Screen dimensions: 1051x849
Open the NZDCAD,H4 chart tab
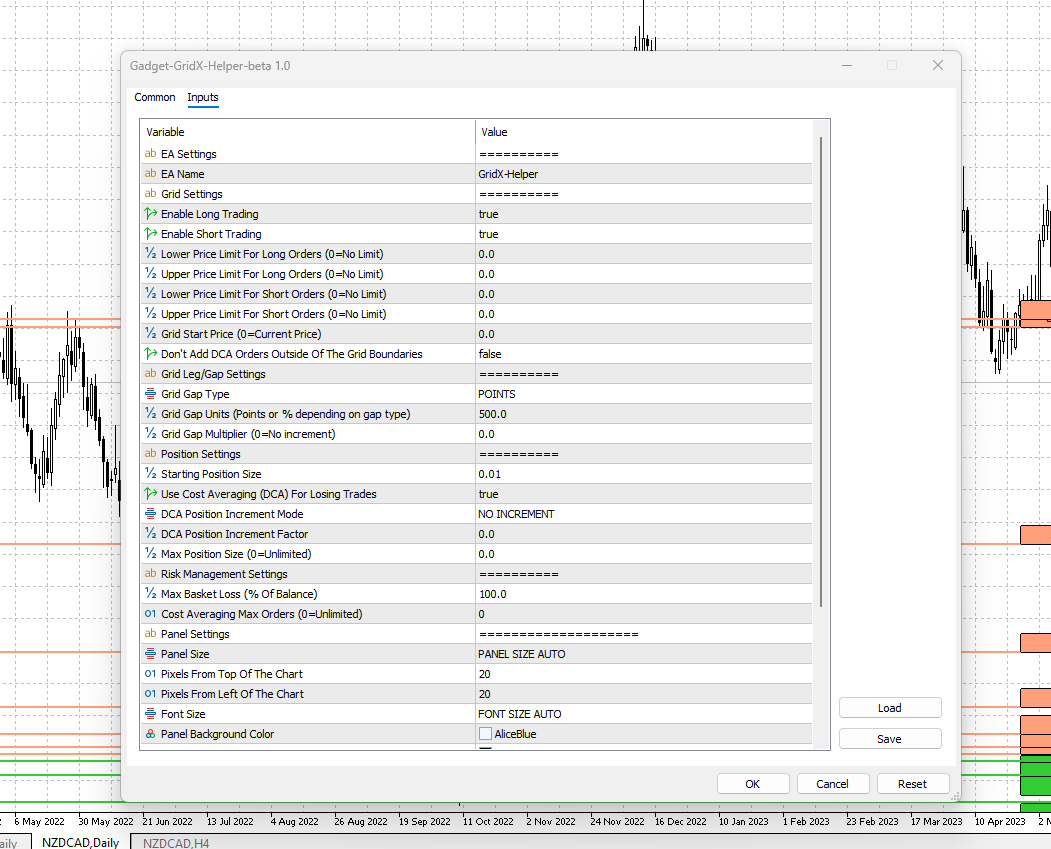176,843
